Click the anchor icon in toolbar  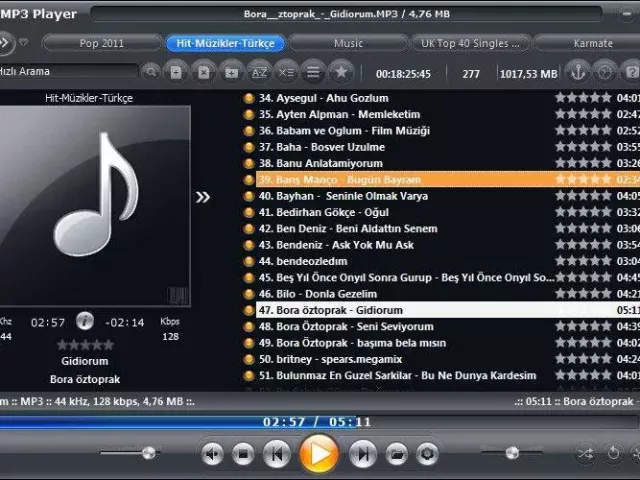tap(578, 72)
